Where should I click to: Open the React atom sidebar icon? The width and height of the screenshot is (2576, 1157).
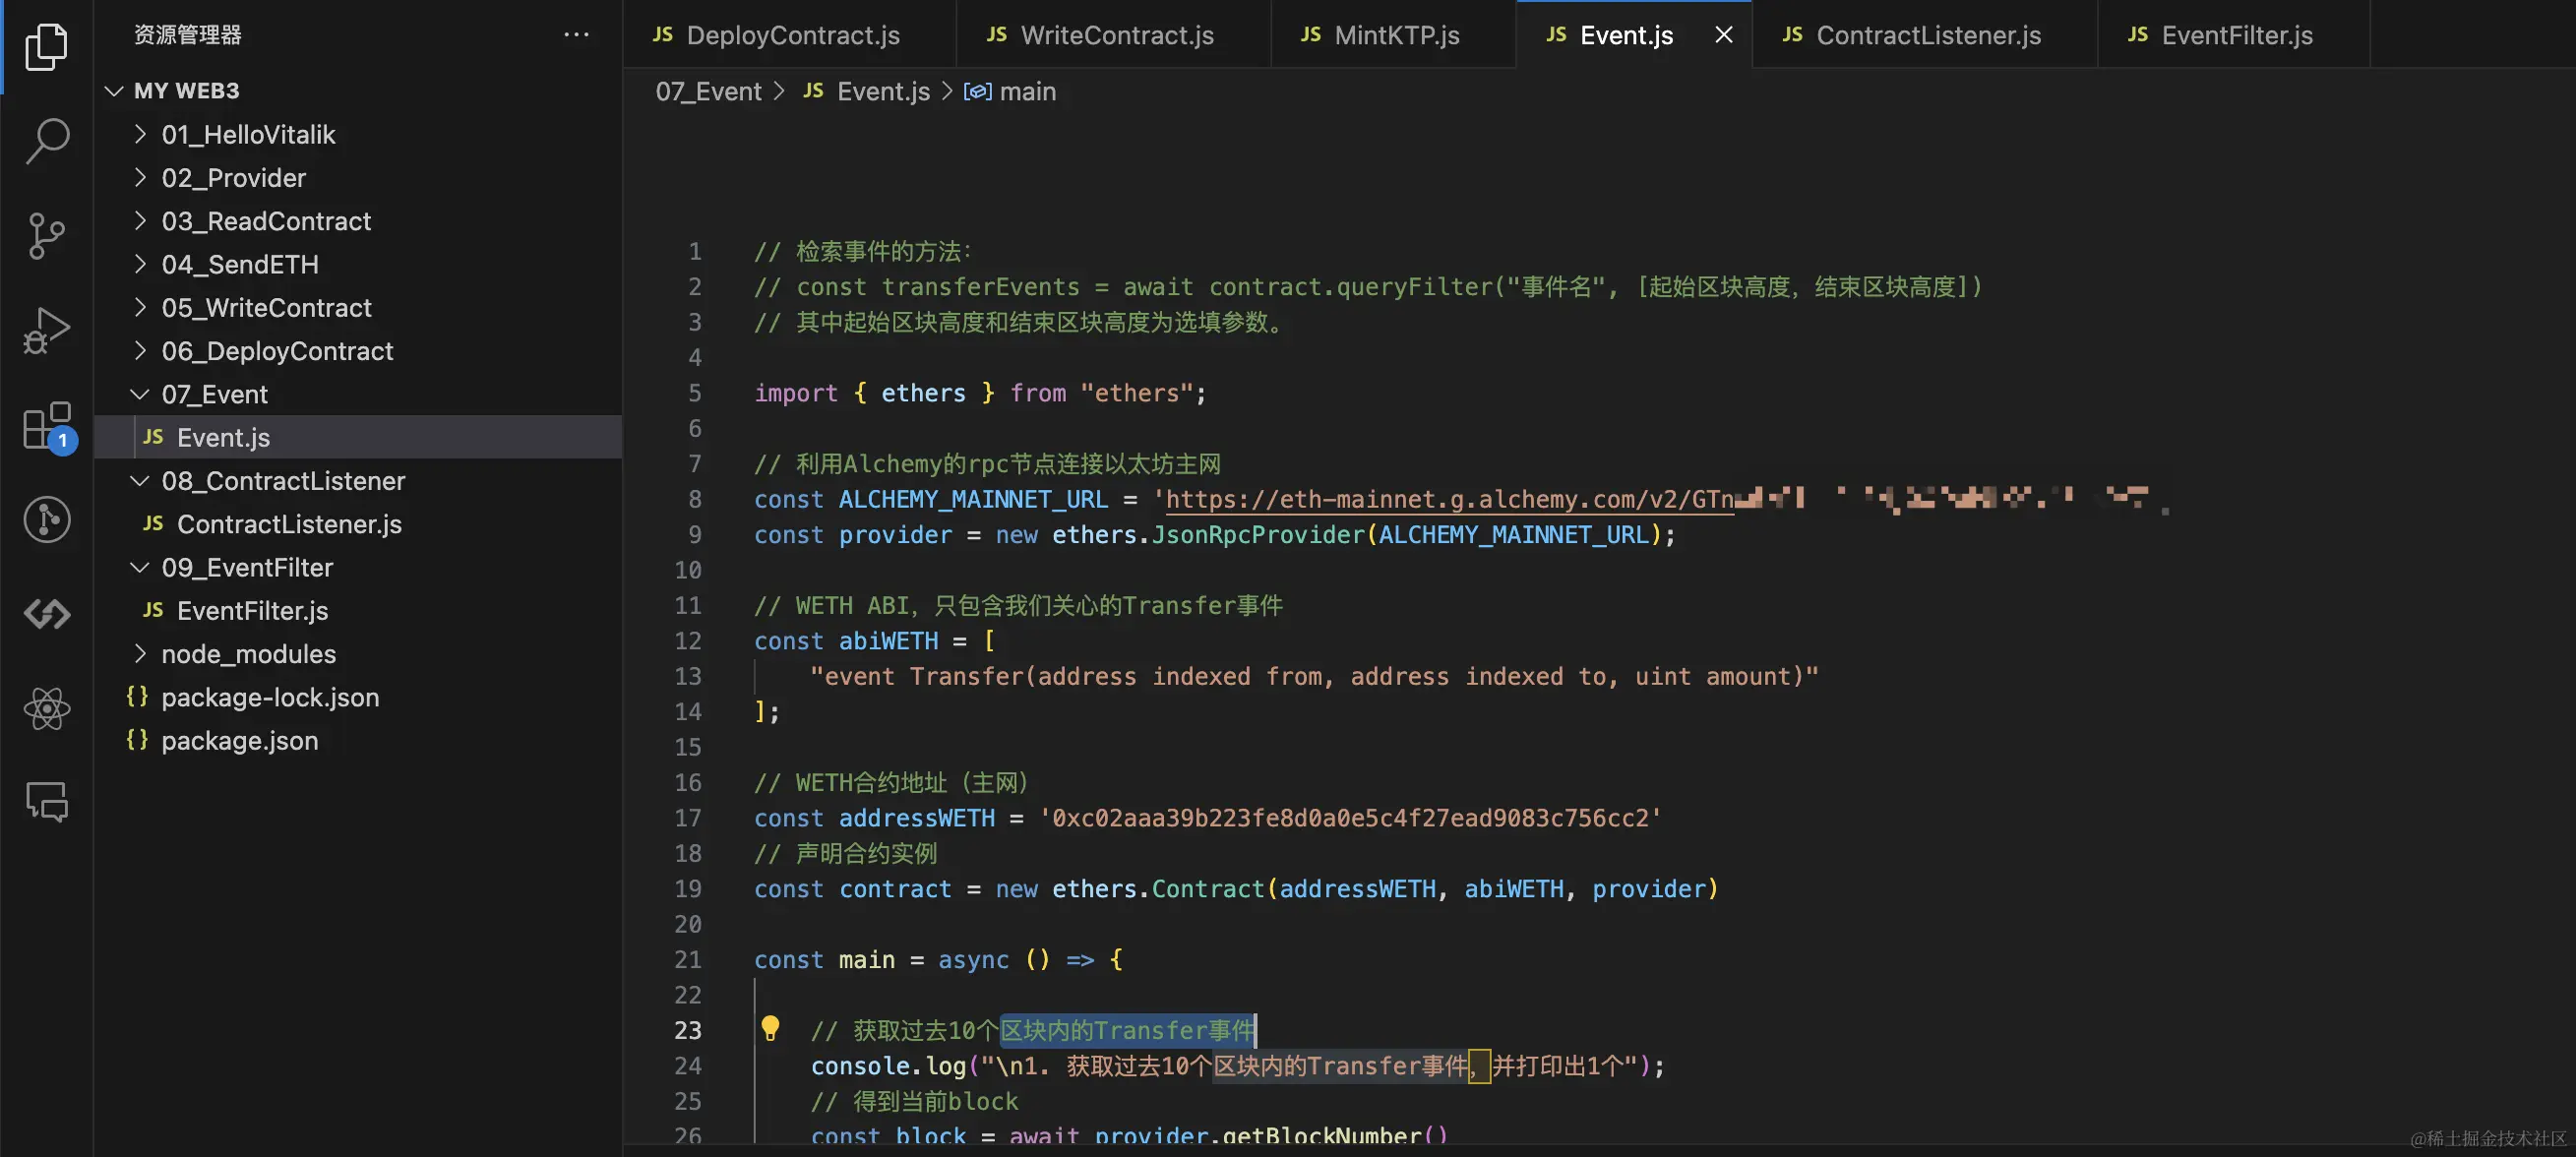point(46,709)
